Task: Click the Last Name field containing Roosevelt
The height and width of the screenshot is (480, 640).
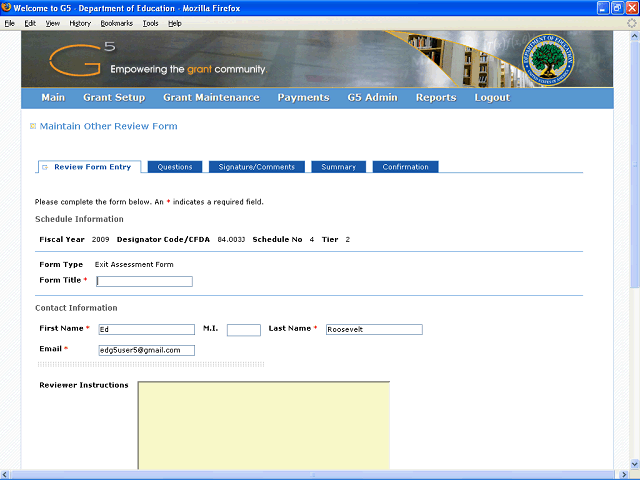Action: (x=374, y=329)
